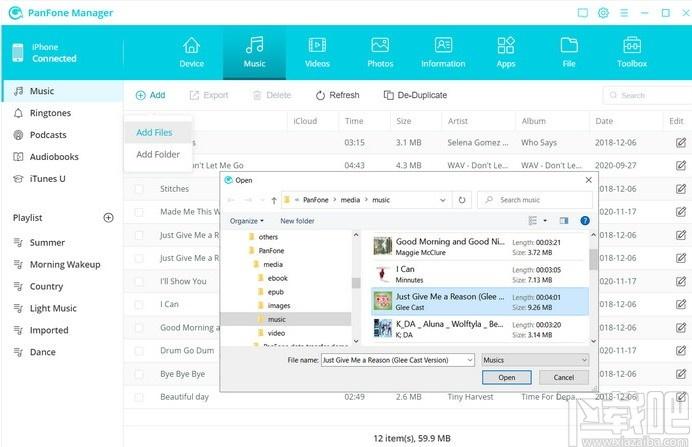692x447 pixels.
Task: Edit the Beautiful day song
Action: point(681,397)
